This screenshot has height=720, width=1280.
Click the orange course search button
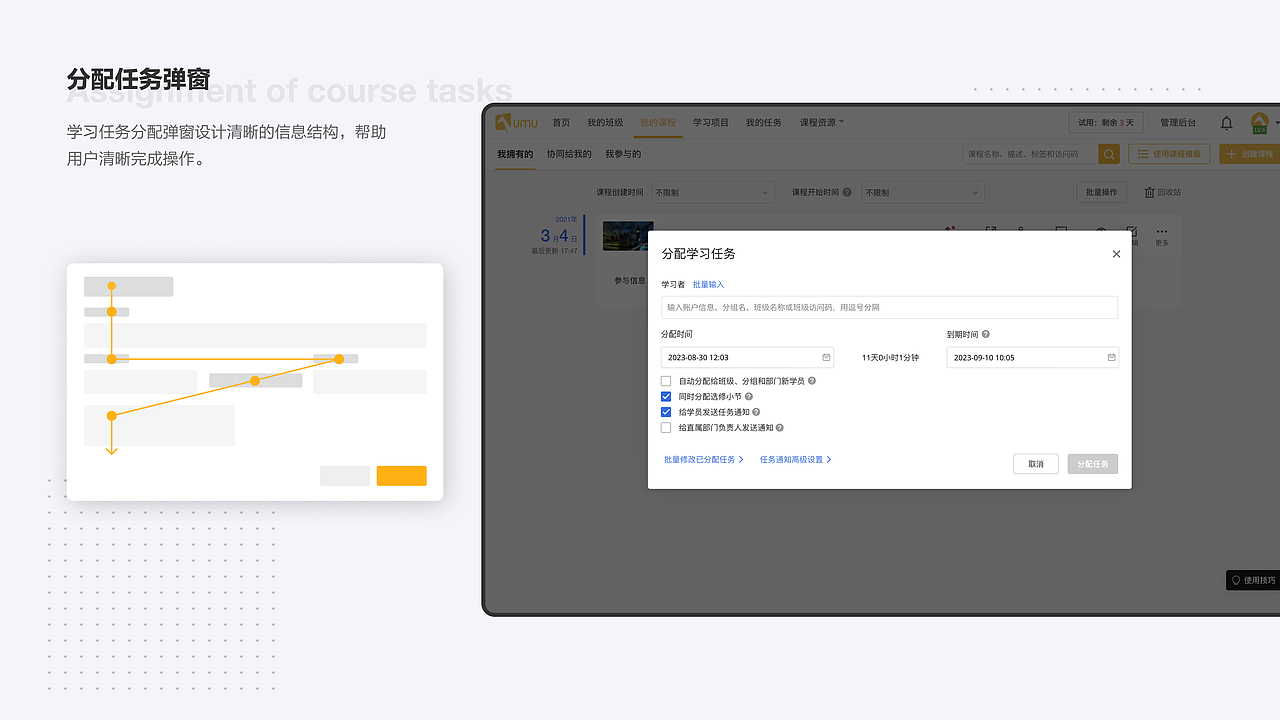coord(1109,154)
